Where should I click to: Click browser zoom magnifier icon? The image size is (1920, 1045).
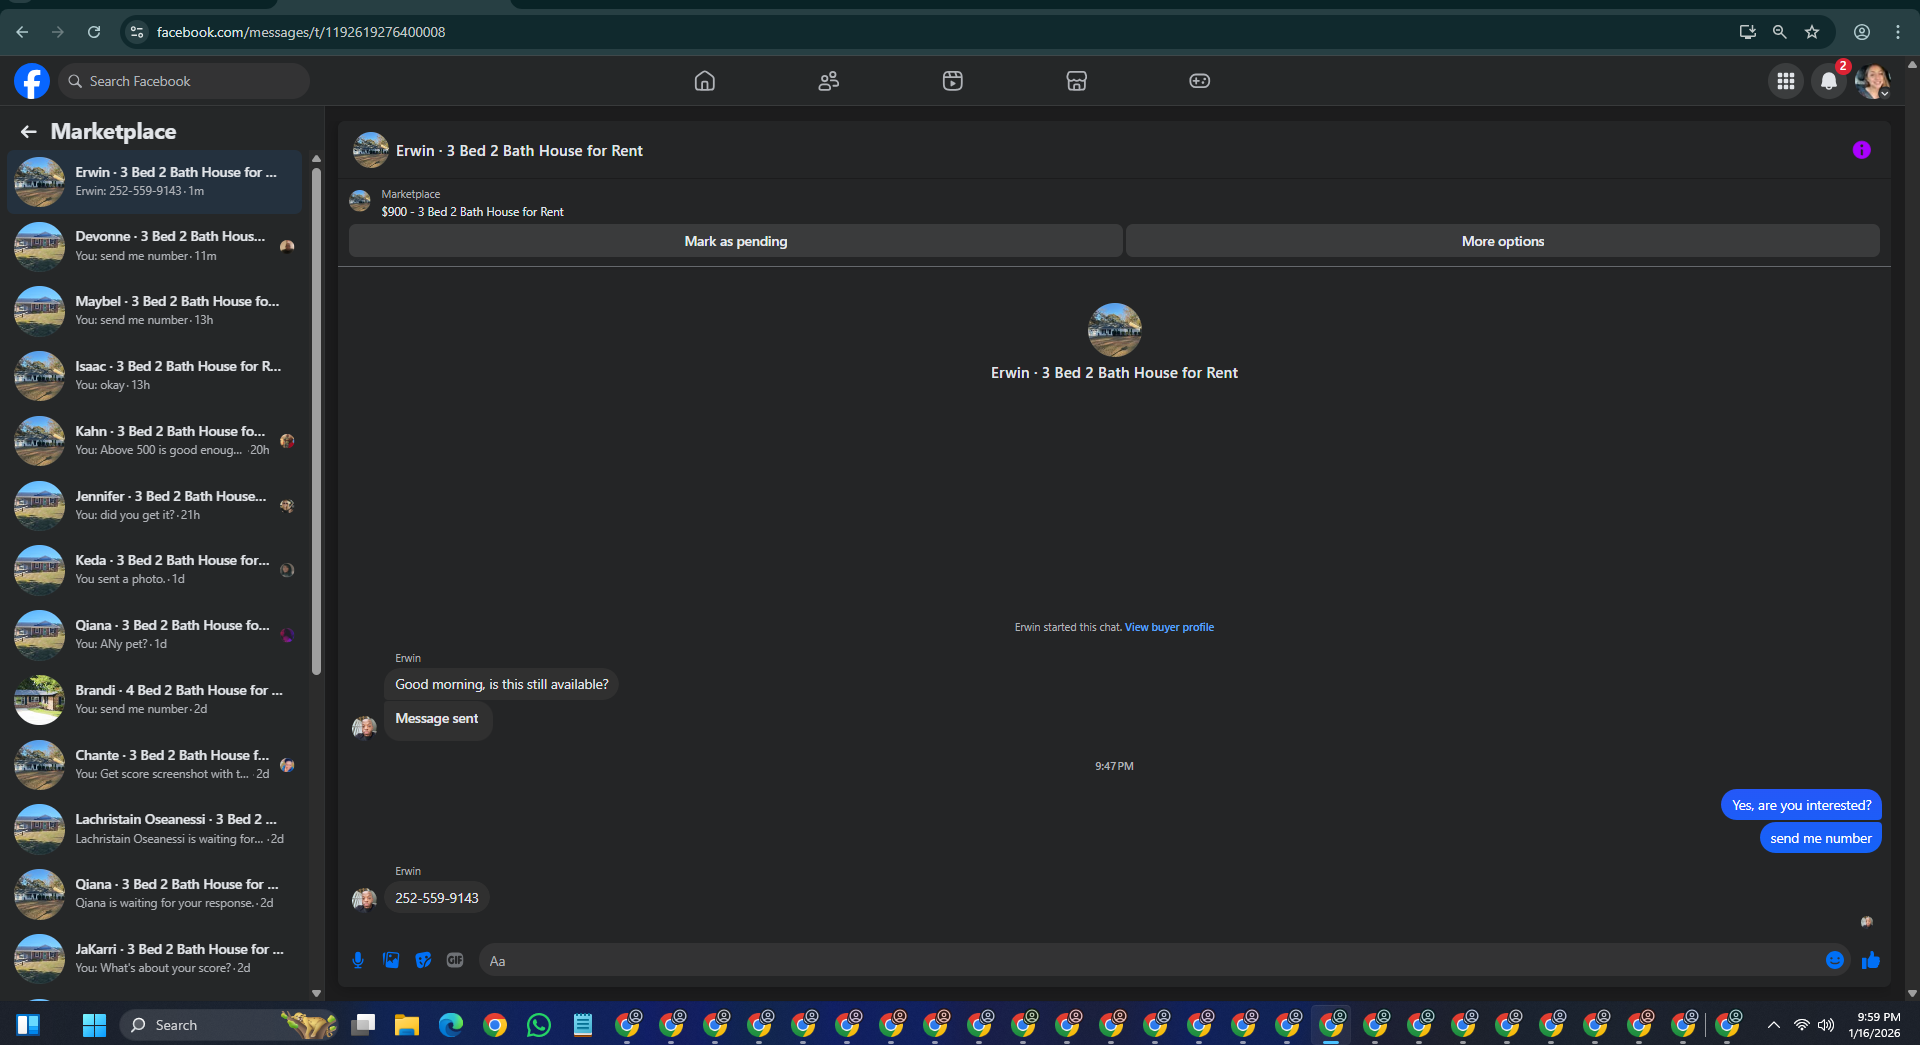pos(1780,32)
